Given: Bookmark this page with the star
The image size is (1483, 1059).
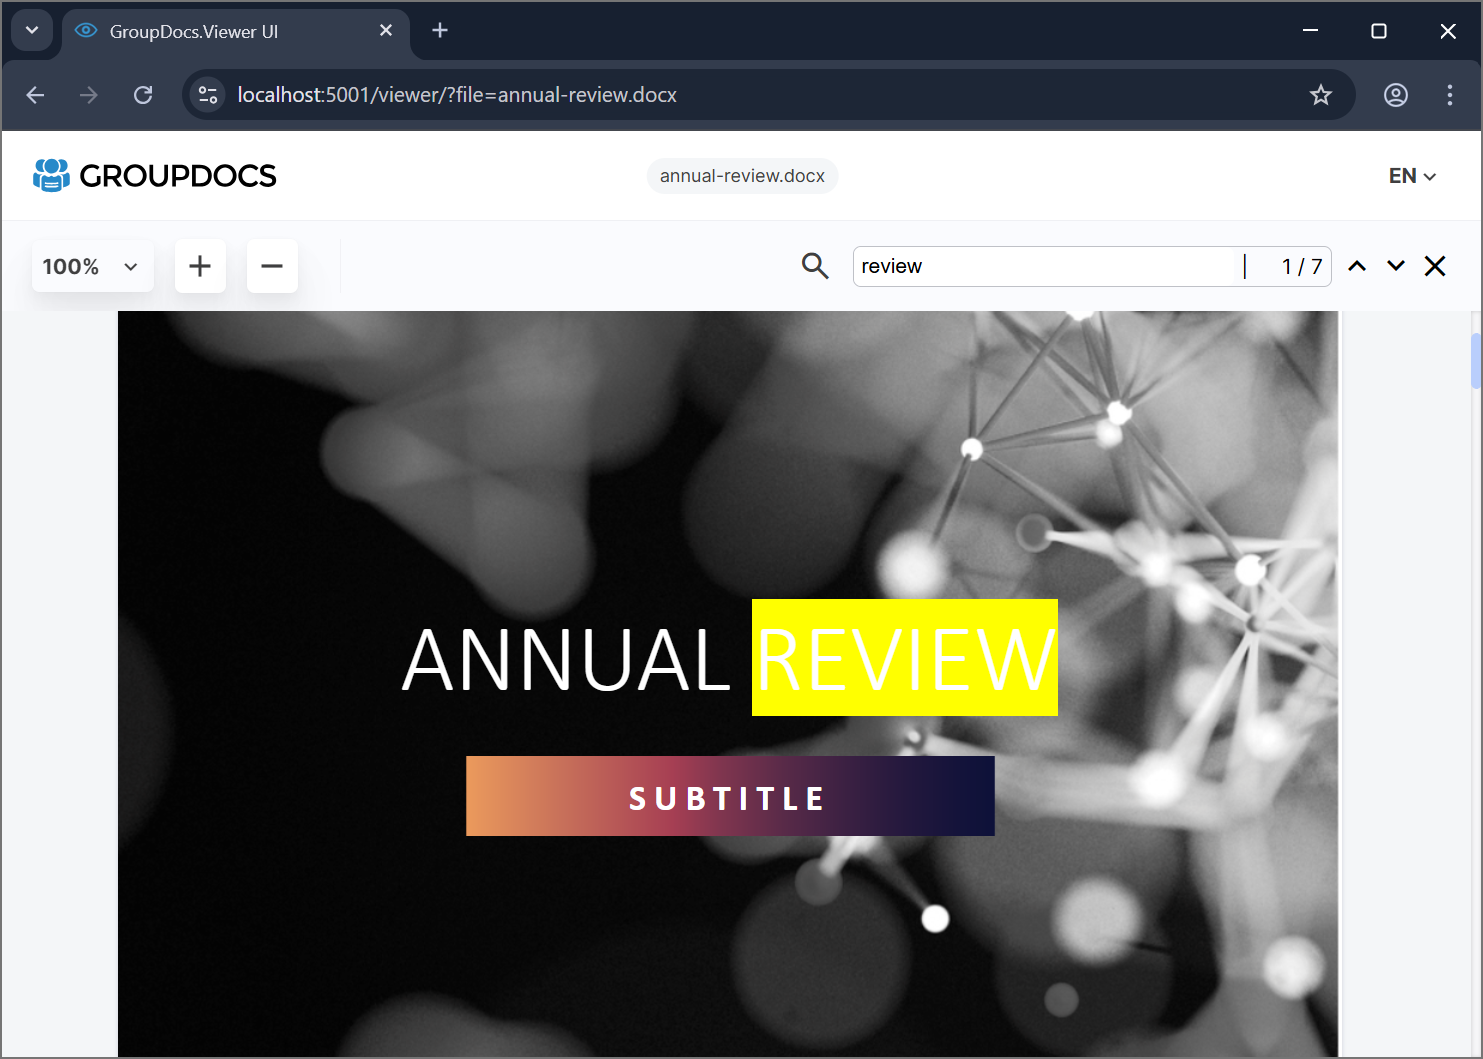Looking at the screenshot, I should click(x=1321, y=95).
